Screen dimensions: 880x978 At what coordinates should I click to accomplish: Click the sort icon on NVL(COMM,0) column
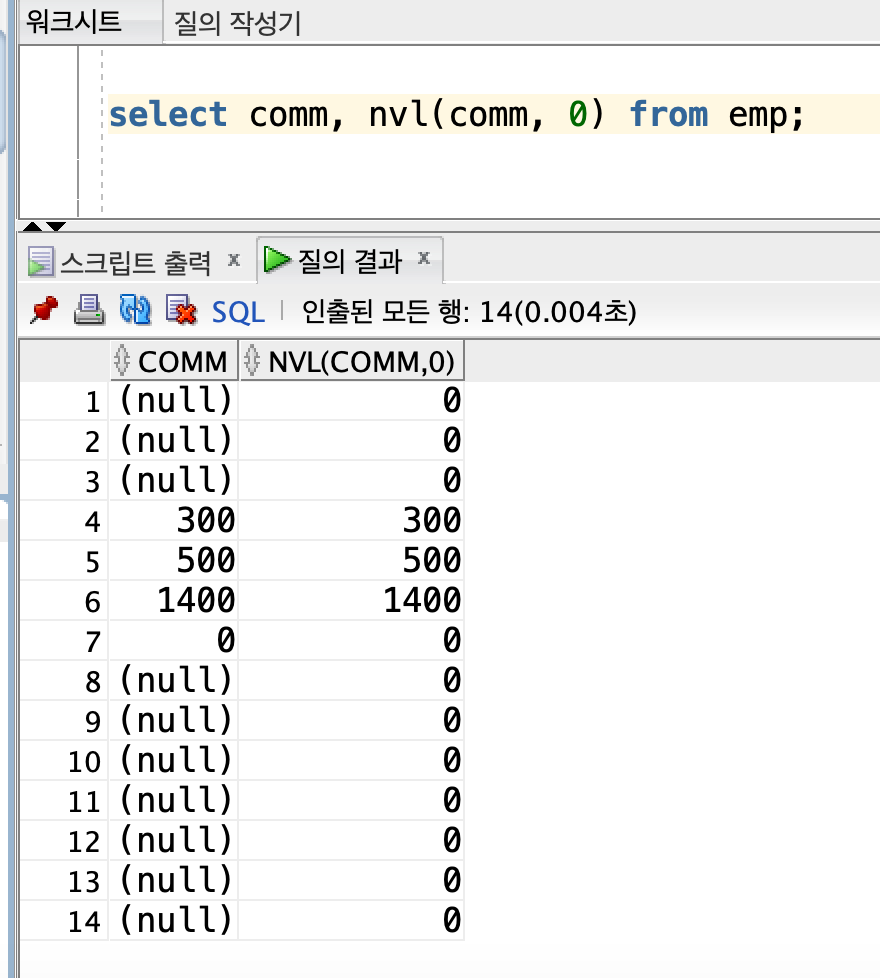tap(252, 361)
